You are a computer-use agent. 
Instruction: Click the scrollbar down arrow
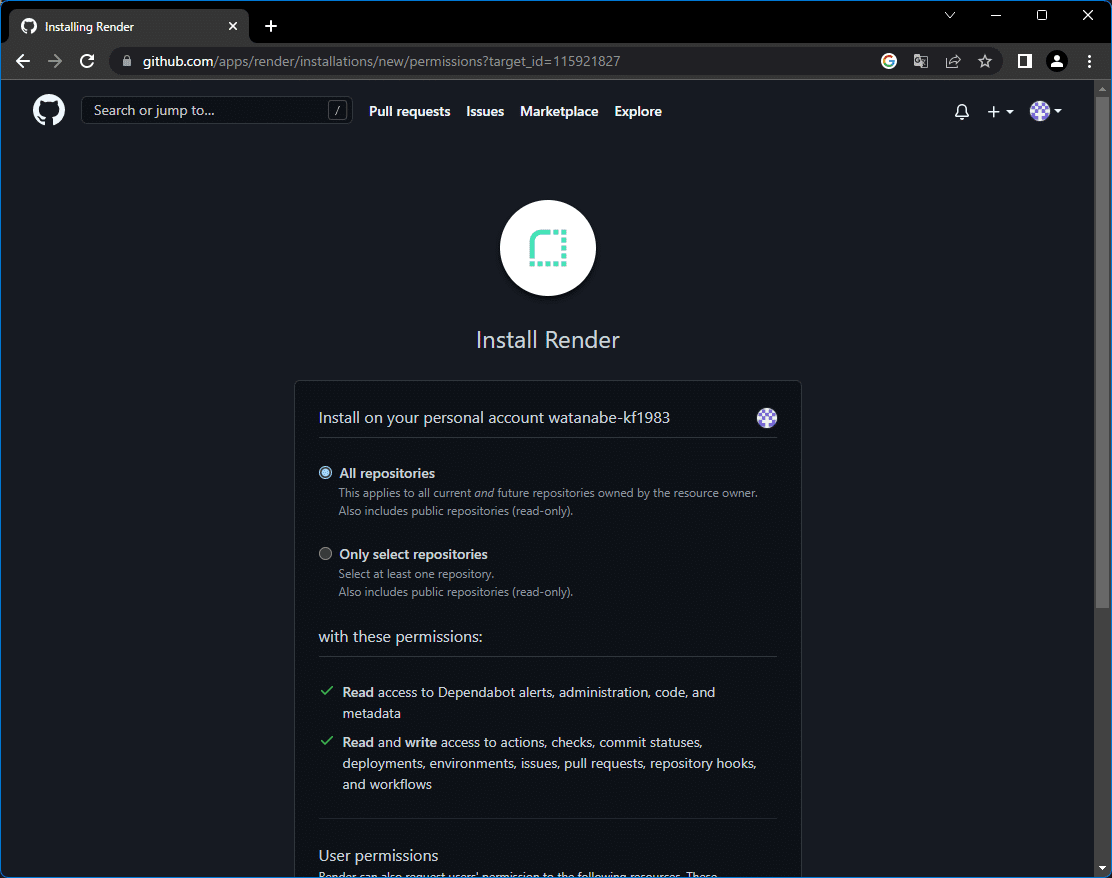click(x=1102, y=868)
